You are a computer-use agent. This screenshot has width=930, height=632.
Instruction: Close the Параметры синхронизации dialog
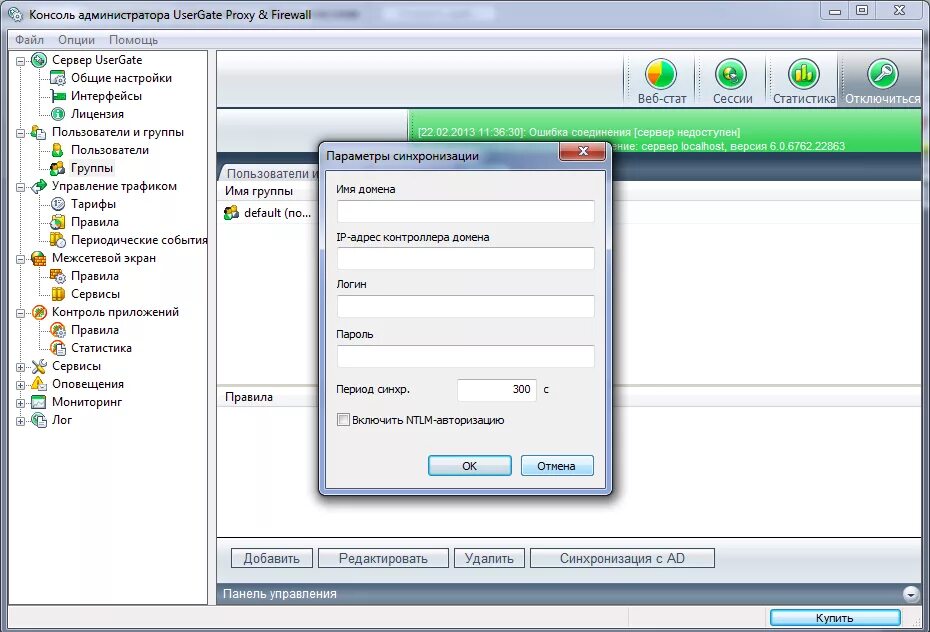tap(582, 151)
